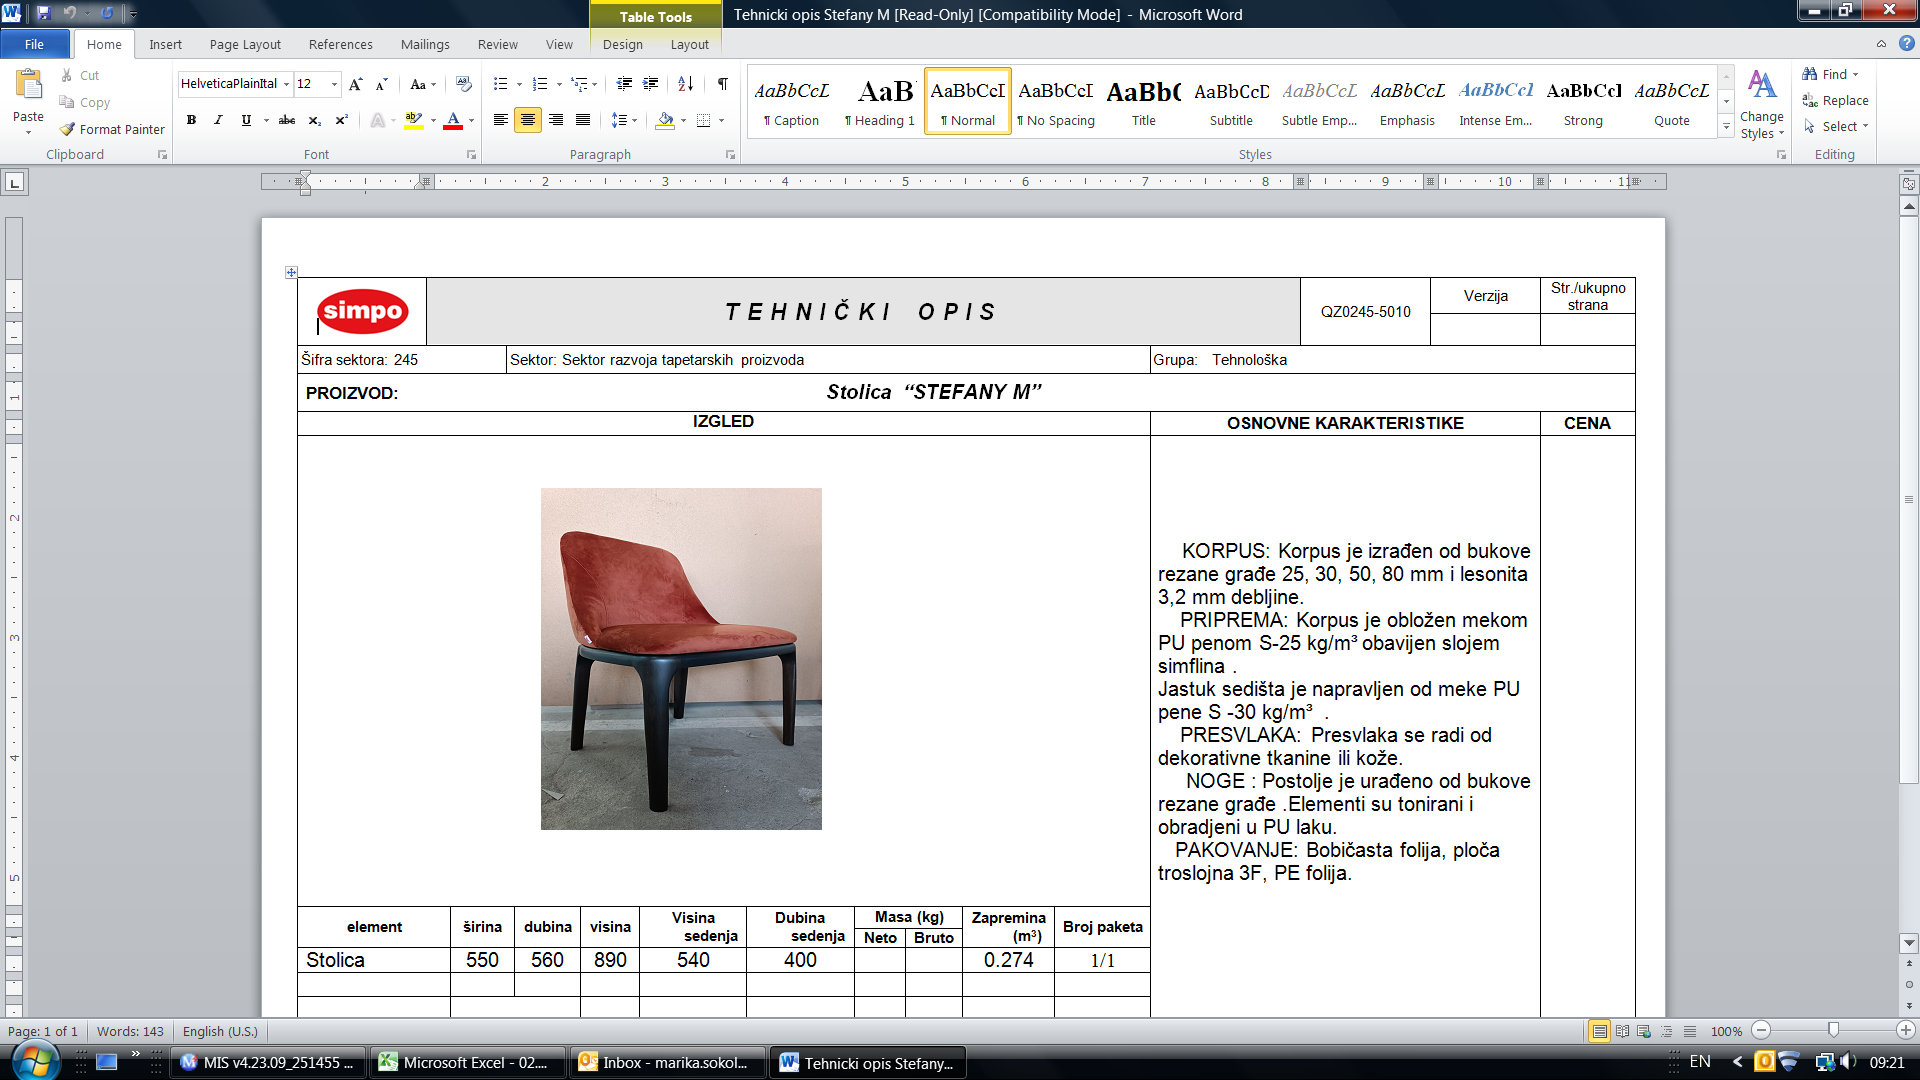Zoom in with the plus button
Image resolution: width=1920 pixels, height=1080 pixels.
coord(1906,1031)
